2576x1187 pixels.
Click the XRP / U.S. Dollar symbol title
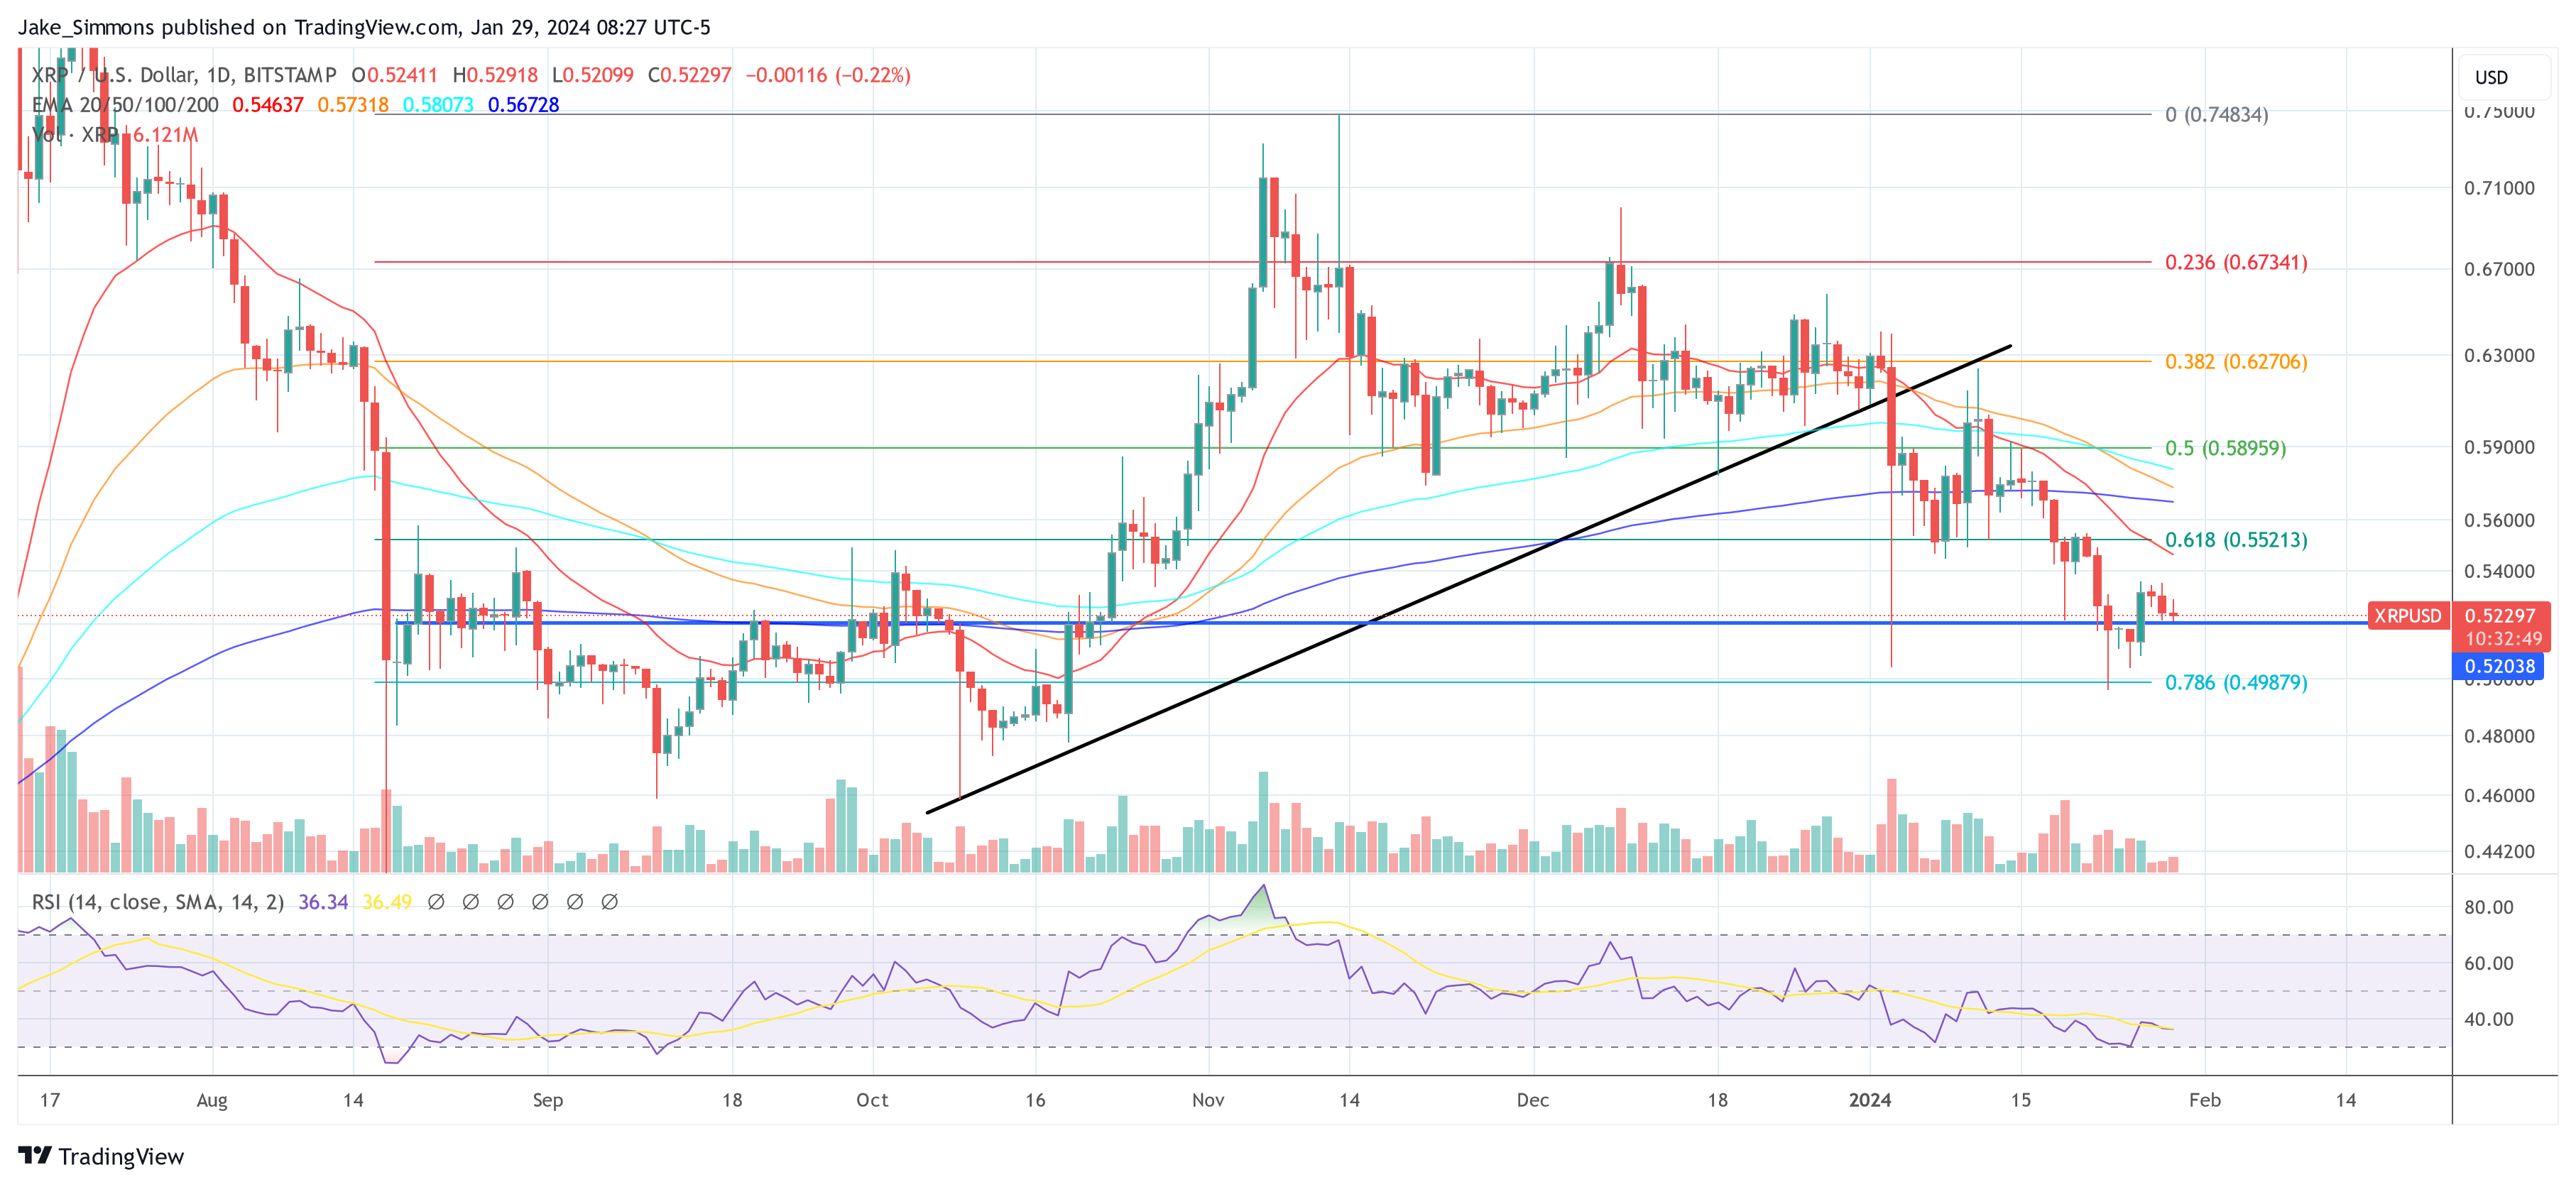[184, 75]
